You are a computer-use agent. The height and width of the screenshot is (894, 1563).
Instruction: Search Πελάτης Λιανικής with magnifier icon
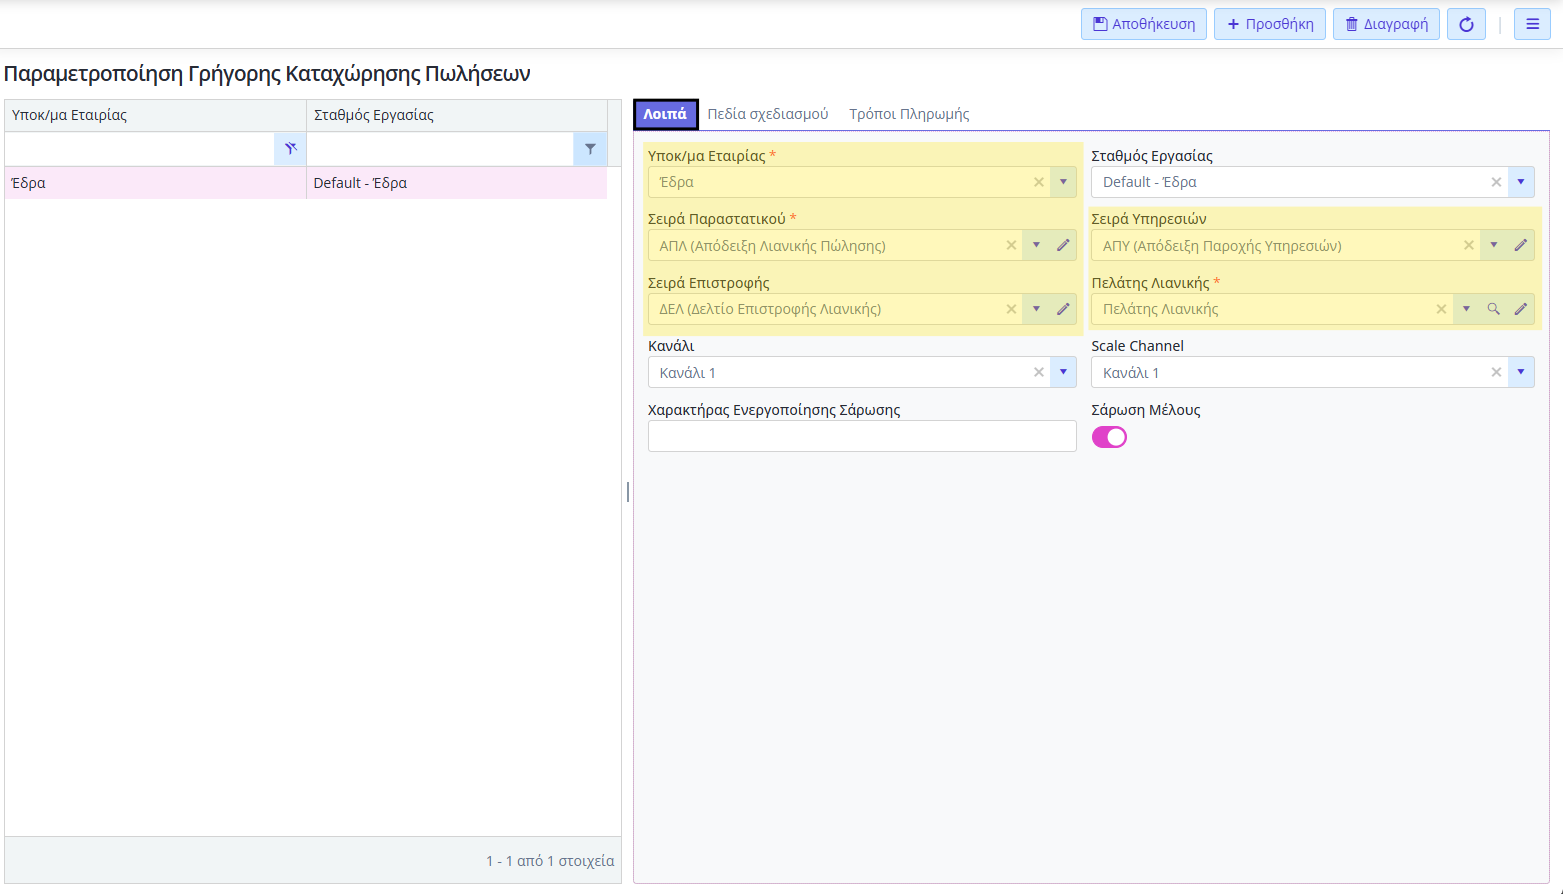pyautogui.click(x=1493, y=309)
